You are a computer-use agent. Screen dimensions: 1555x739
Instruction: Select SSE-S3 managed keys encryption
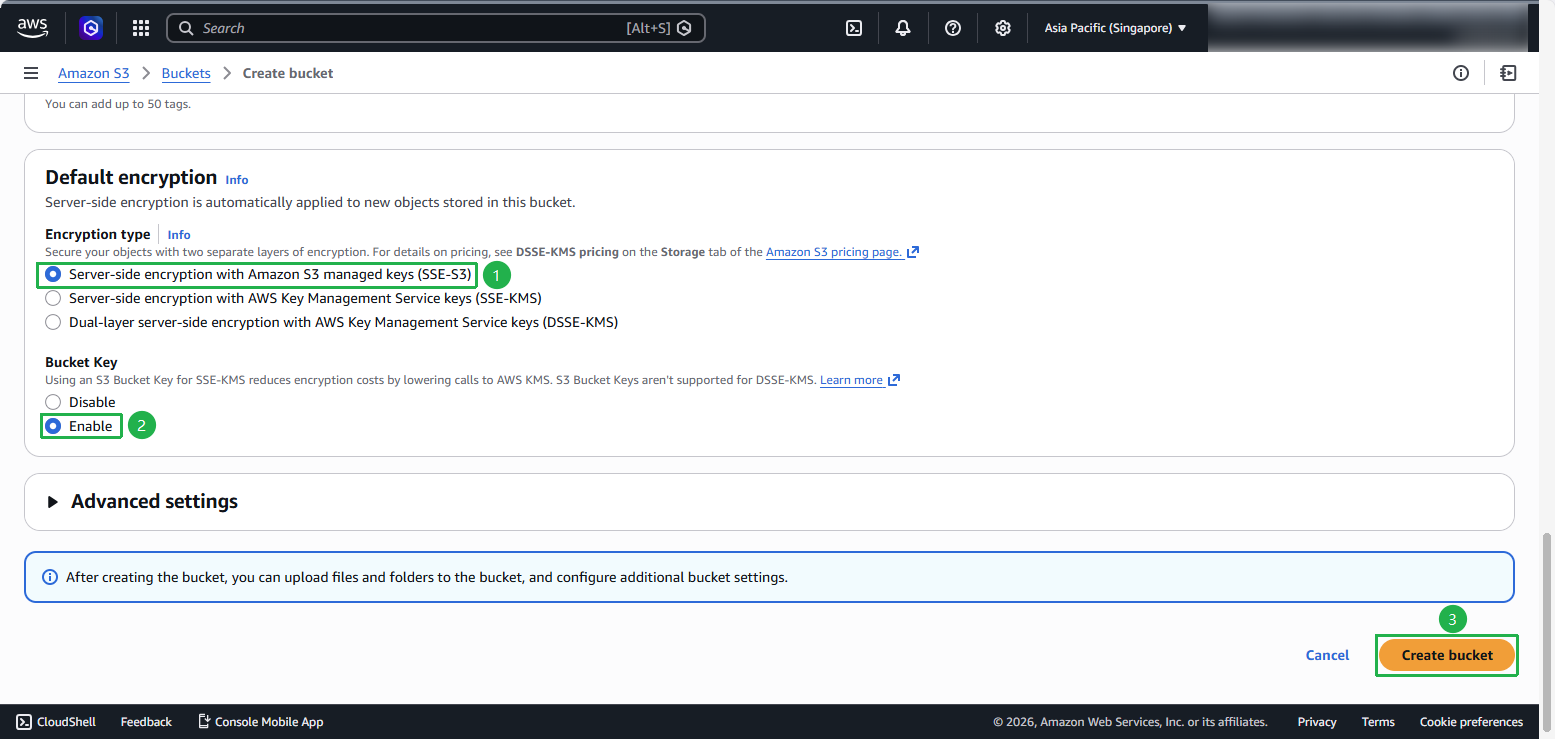(x=53, y=274)
